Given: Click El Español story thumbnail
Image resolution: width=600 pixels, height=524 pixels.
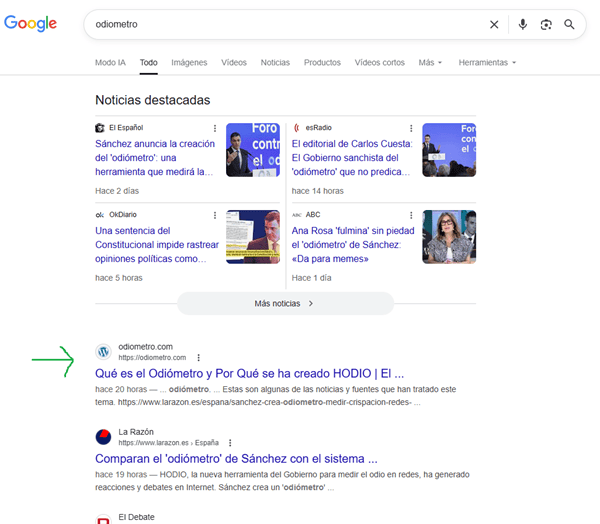Looking at the screenshot, I should 253,150.
